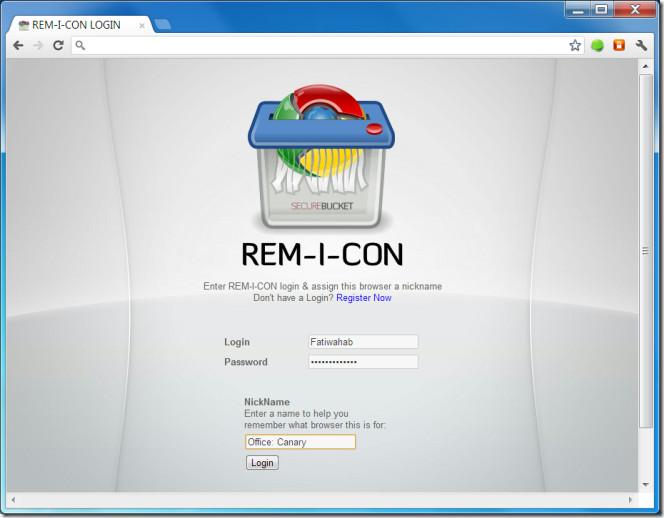The height and width of the screenshot is (518, 664).
Task: Click the search magnifier in address bar
Action: pos(80,45)
